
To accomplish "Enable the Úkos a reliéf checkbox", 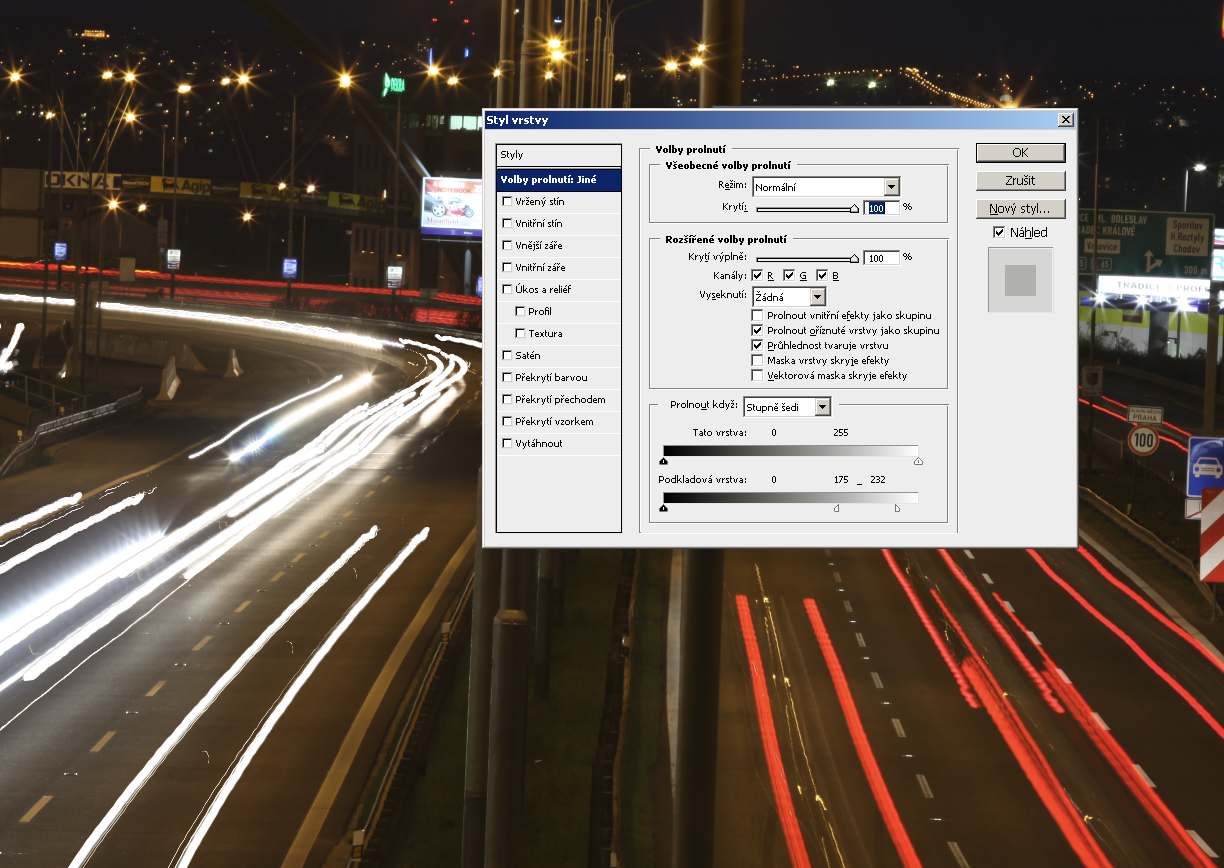I will click(508, 290).
